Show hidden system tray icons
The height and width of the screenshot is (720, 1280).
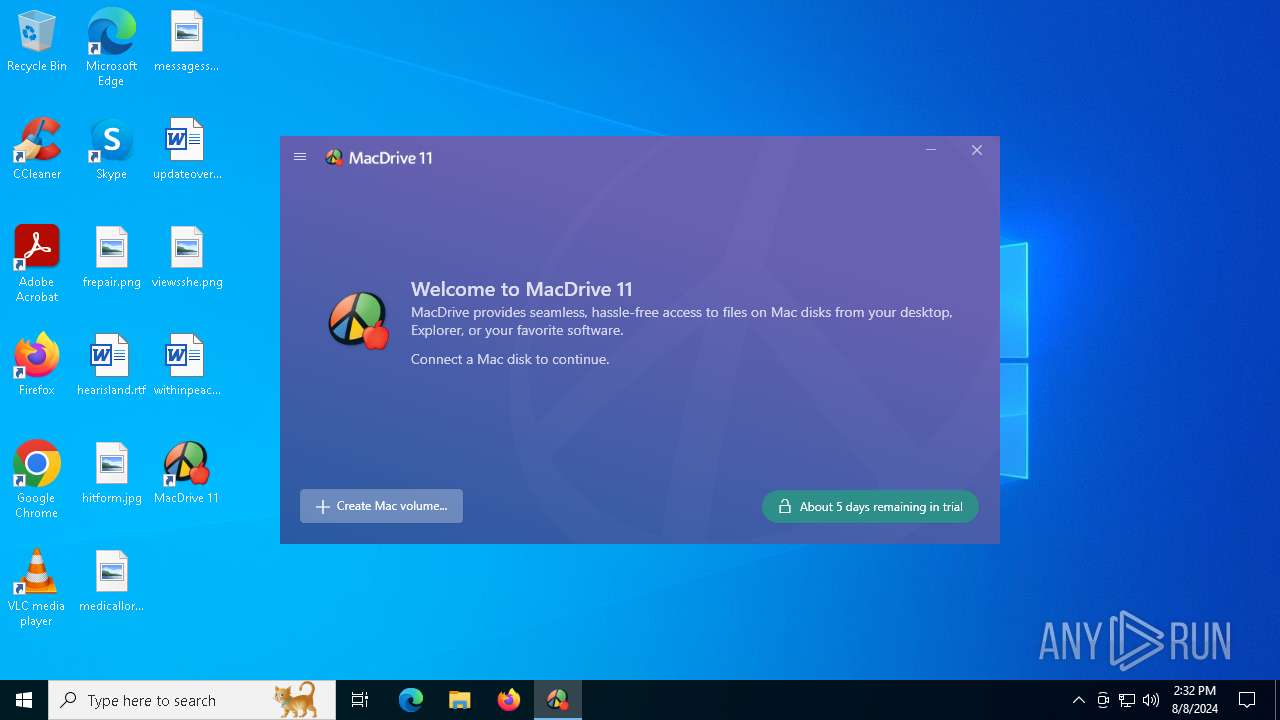tap(1079, 700)
